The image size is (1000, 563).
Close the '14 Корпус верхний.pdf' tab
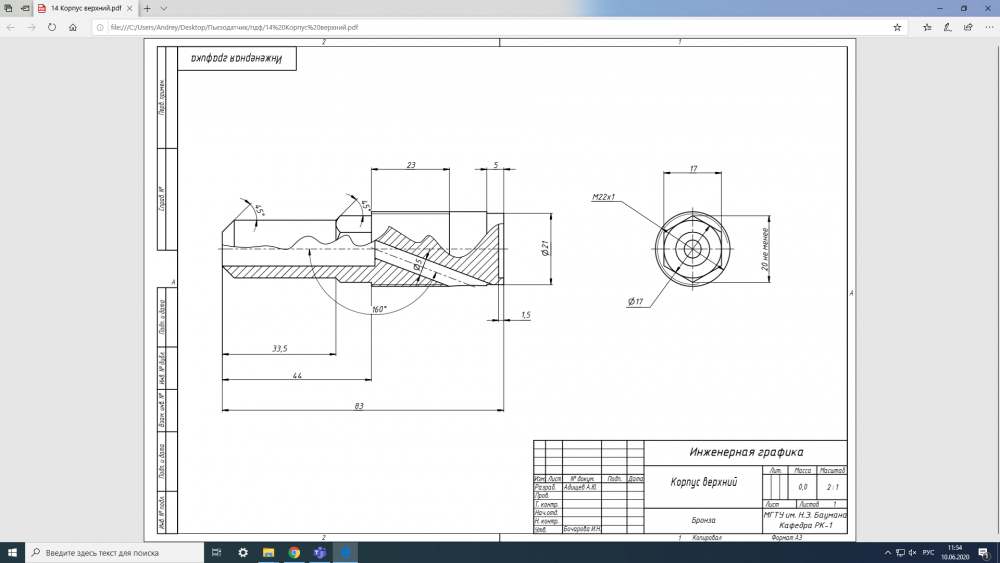(x=129, y=8)
